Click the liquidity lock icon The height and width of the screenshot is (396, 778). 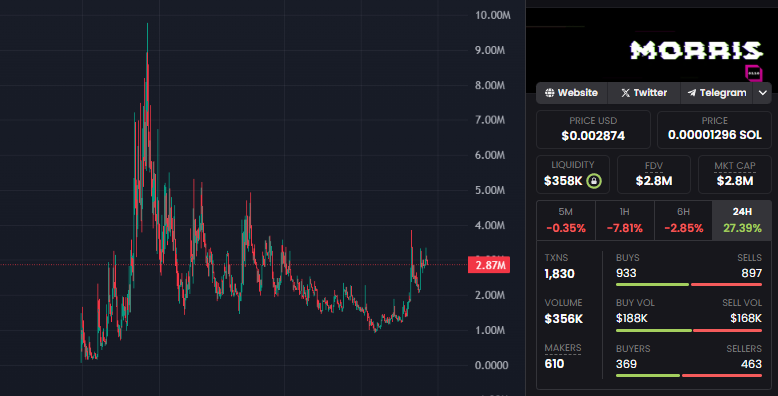(x=594, y=181)
